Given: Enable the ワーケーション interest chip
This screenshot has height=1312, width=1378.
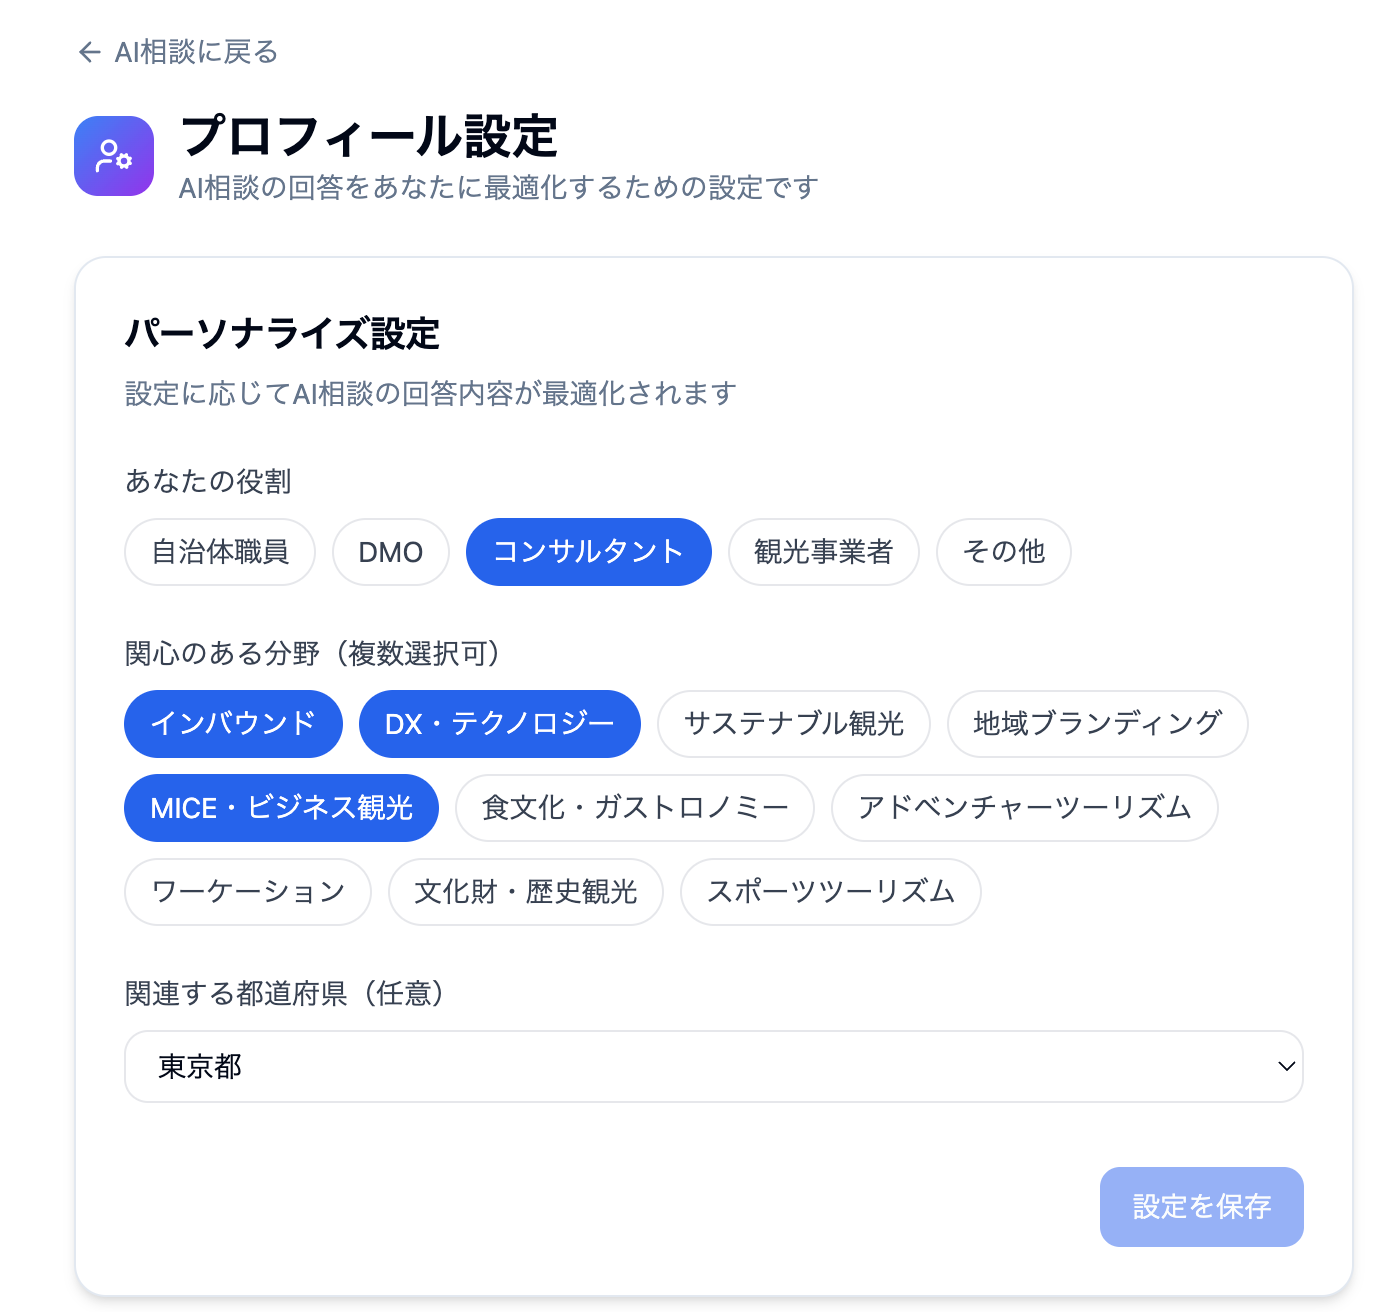Looking at the screenshot, I should tap(248, 892).
